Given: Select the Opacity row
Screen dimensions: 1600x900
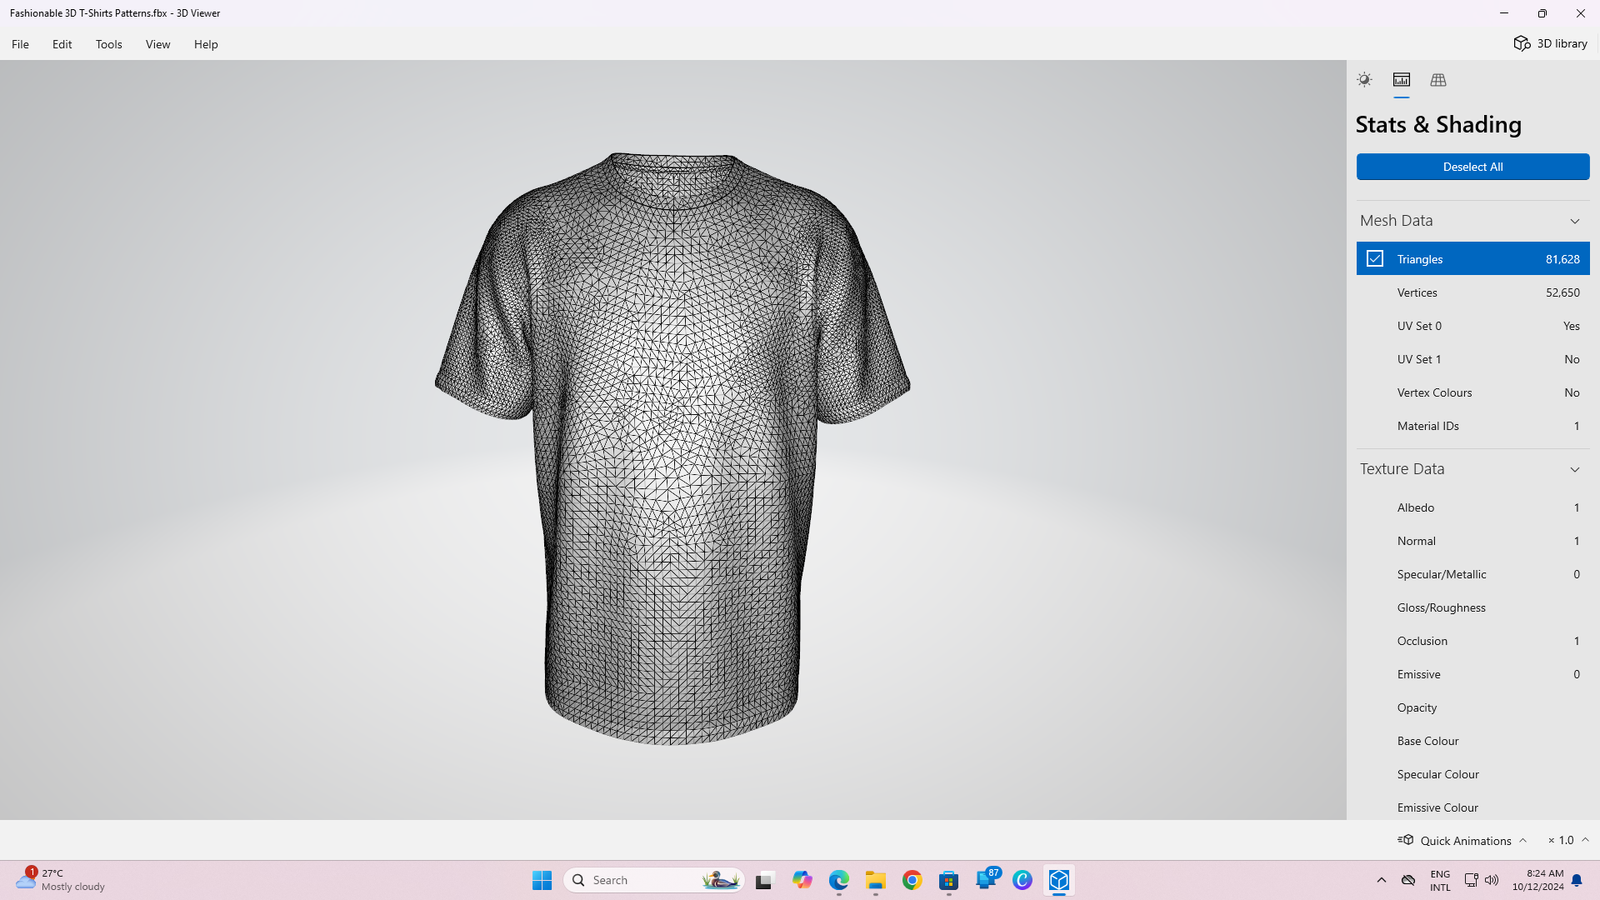Looking at the screenshot, I should click(x=1473, y=708).
